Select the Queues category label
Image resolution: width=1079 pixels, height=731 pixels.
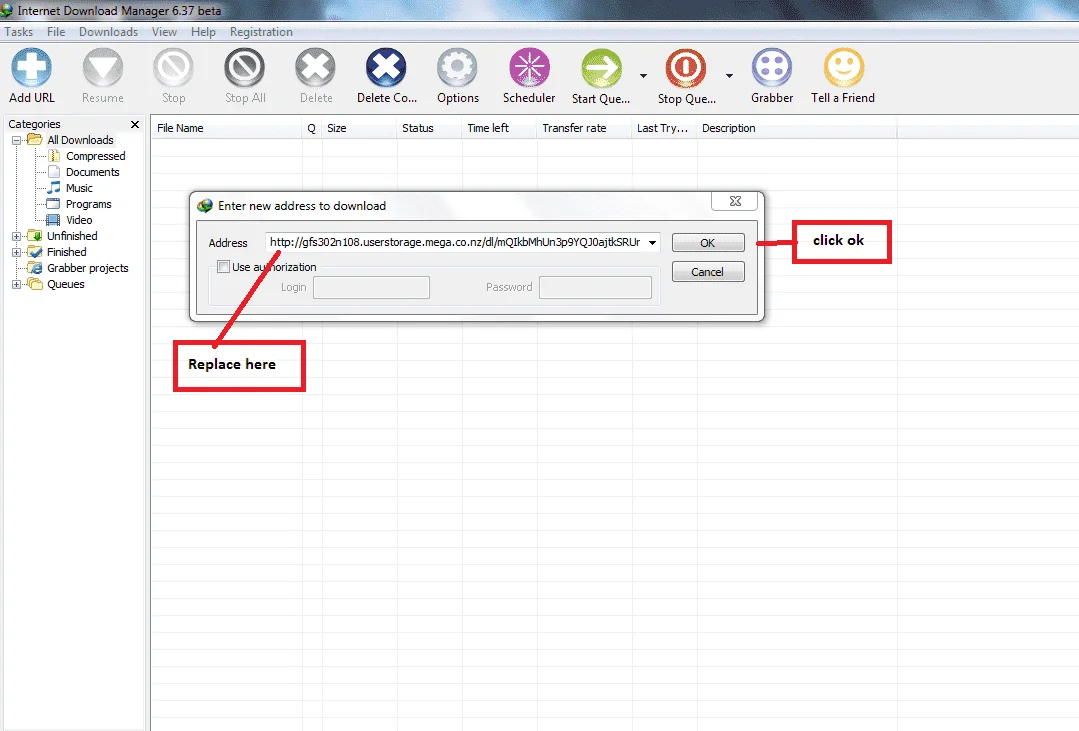point(66,284)
